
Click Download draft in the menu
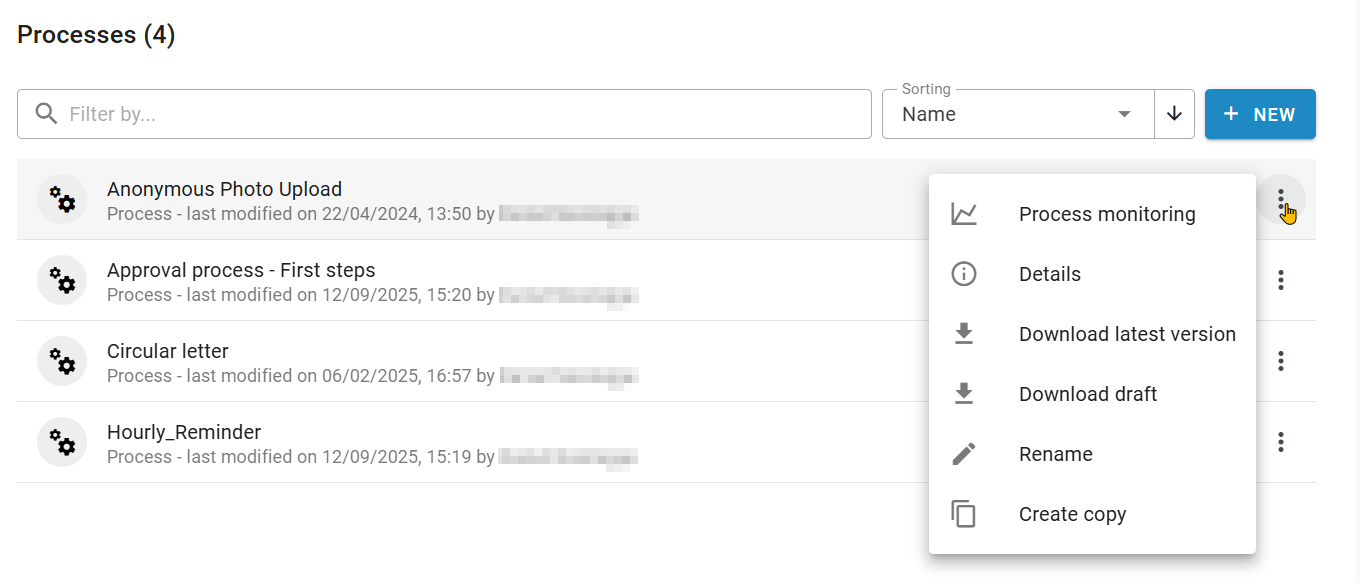[x=1087, y=394]
